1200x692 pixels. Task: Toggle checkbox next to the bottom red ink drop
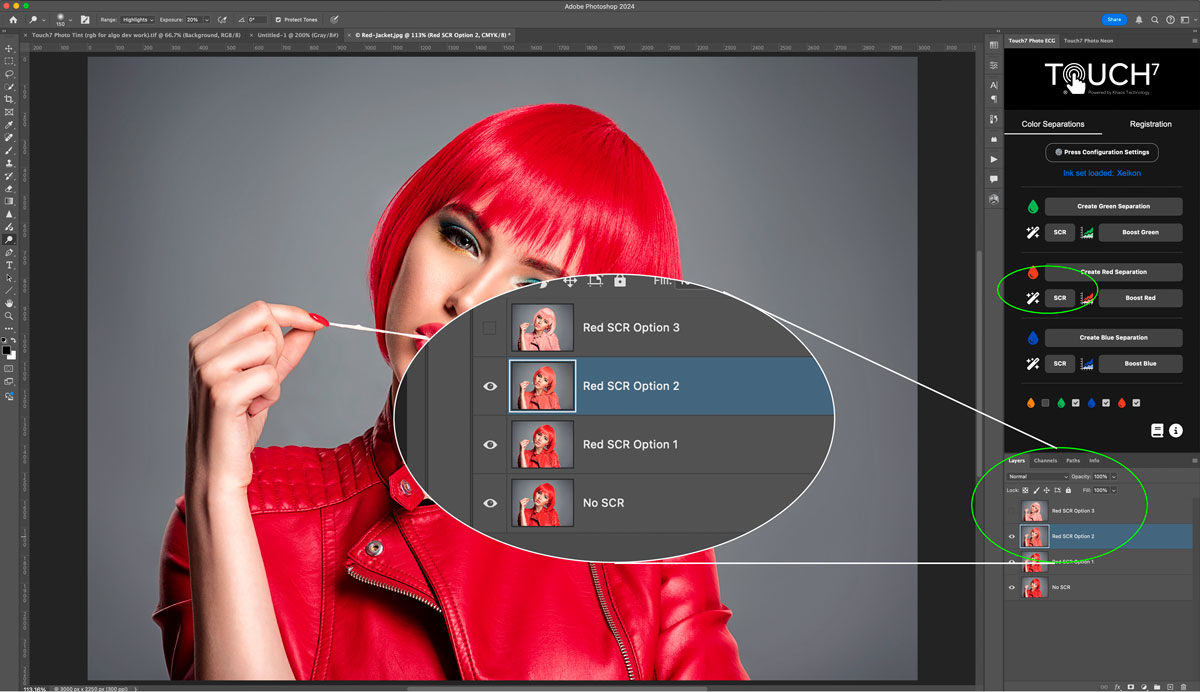pyautogui.click(x=1137, y=403)
